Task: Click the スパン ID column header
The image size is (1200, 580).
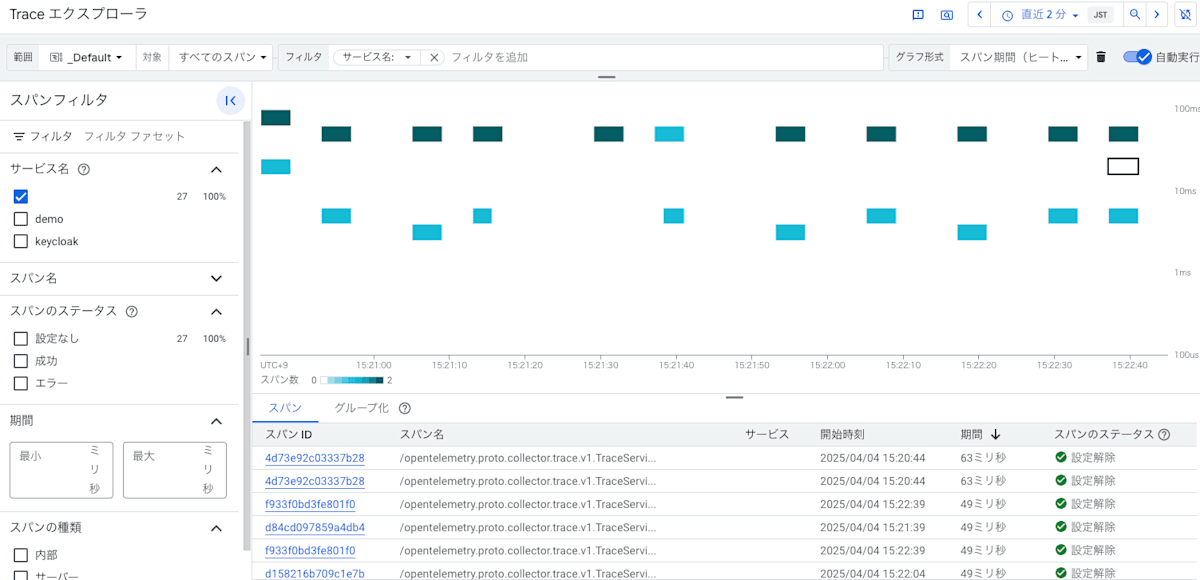Action: click(289, 434)
